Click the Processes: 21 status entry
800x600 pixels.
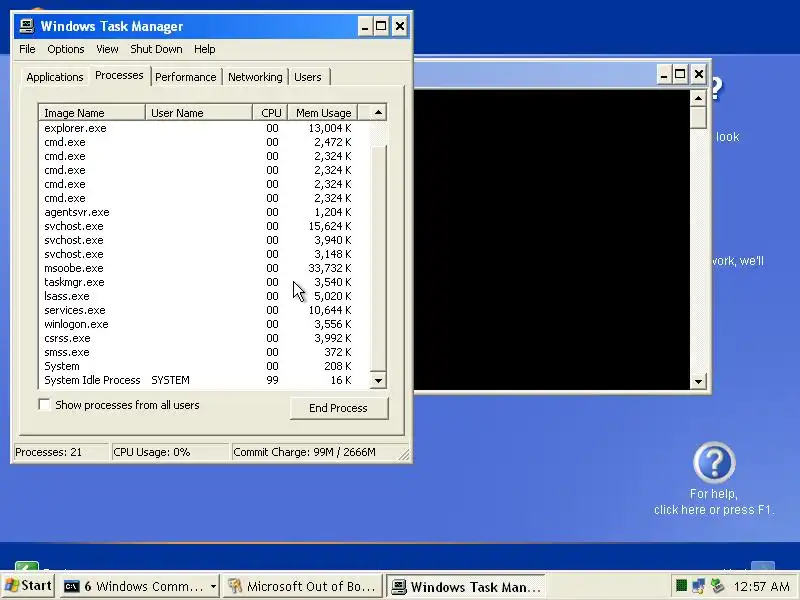[60, 452]
